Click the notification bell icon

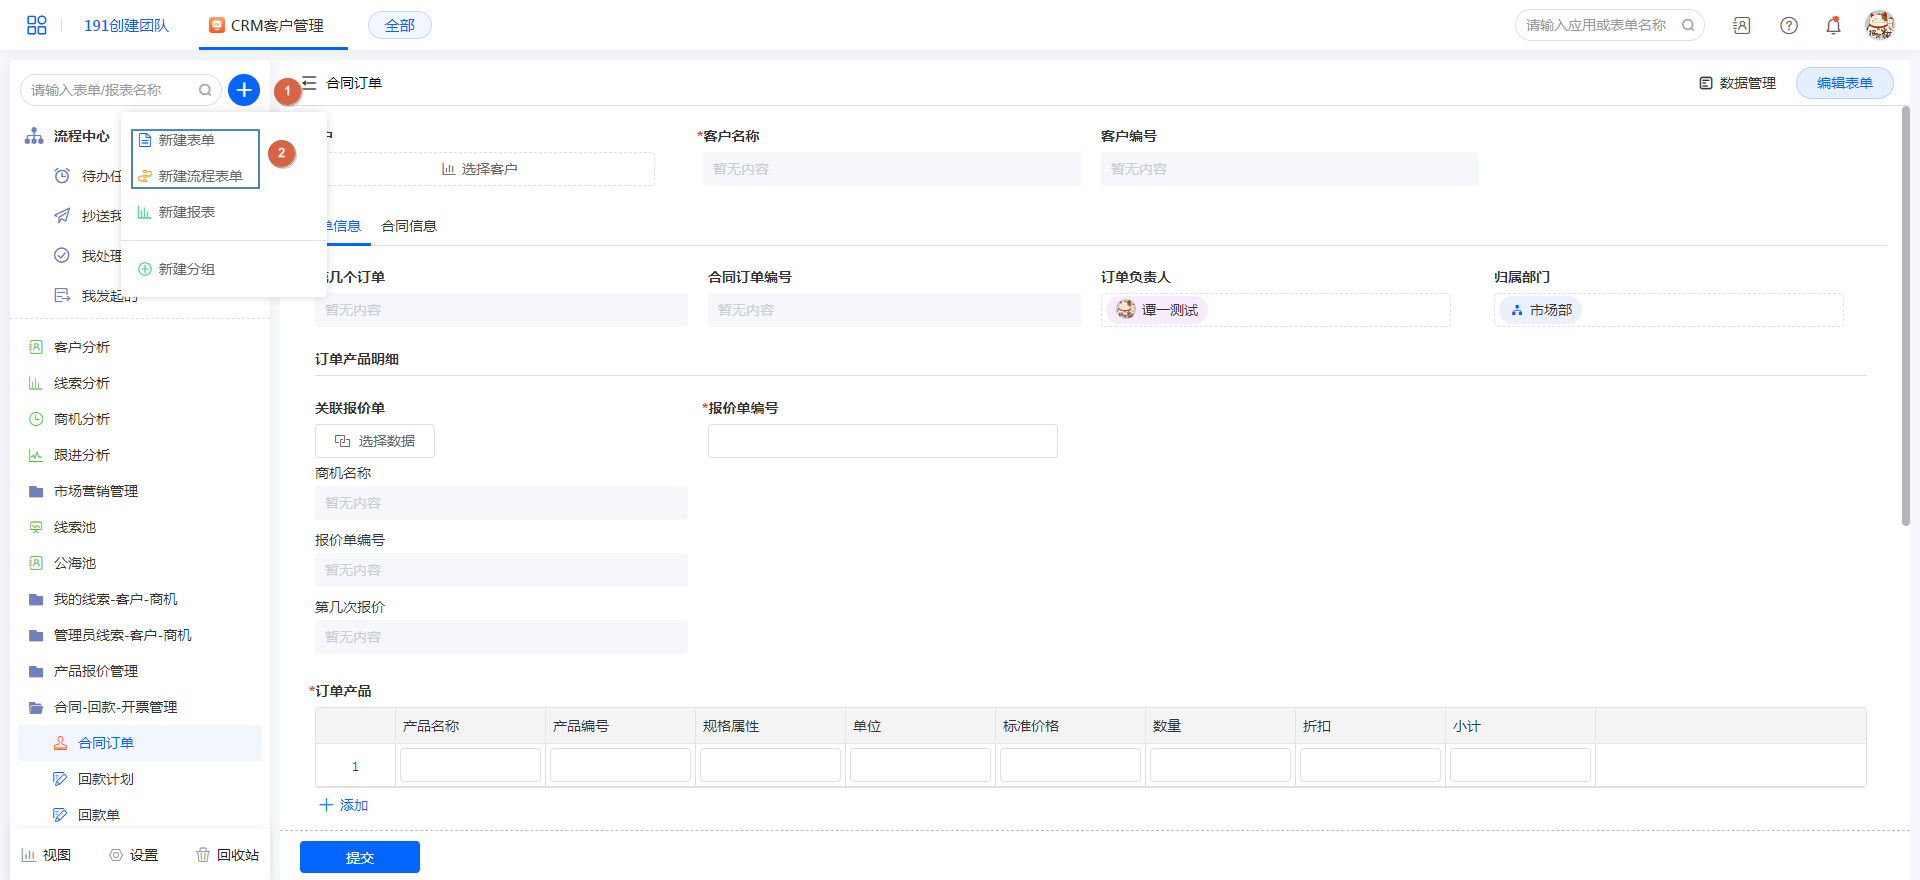1833,26
